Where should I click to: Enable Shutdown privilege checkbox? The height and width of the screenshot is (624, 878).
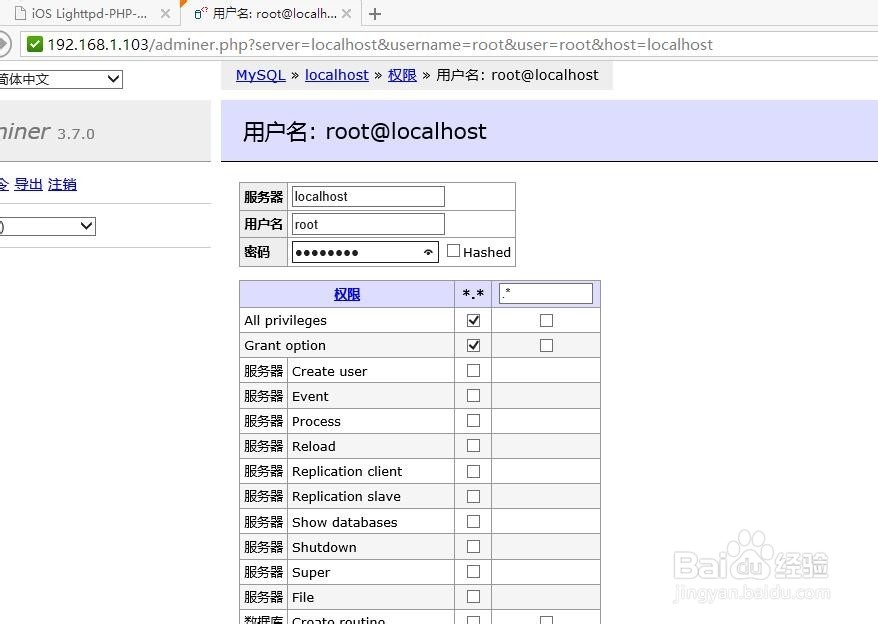tap(473, 546)
